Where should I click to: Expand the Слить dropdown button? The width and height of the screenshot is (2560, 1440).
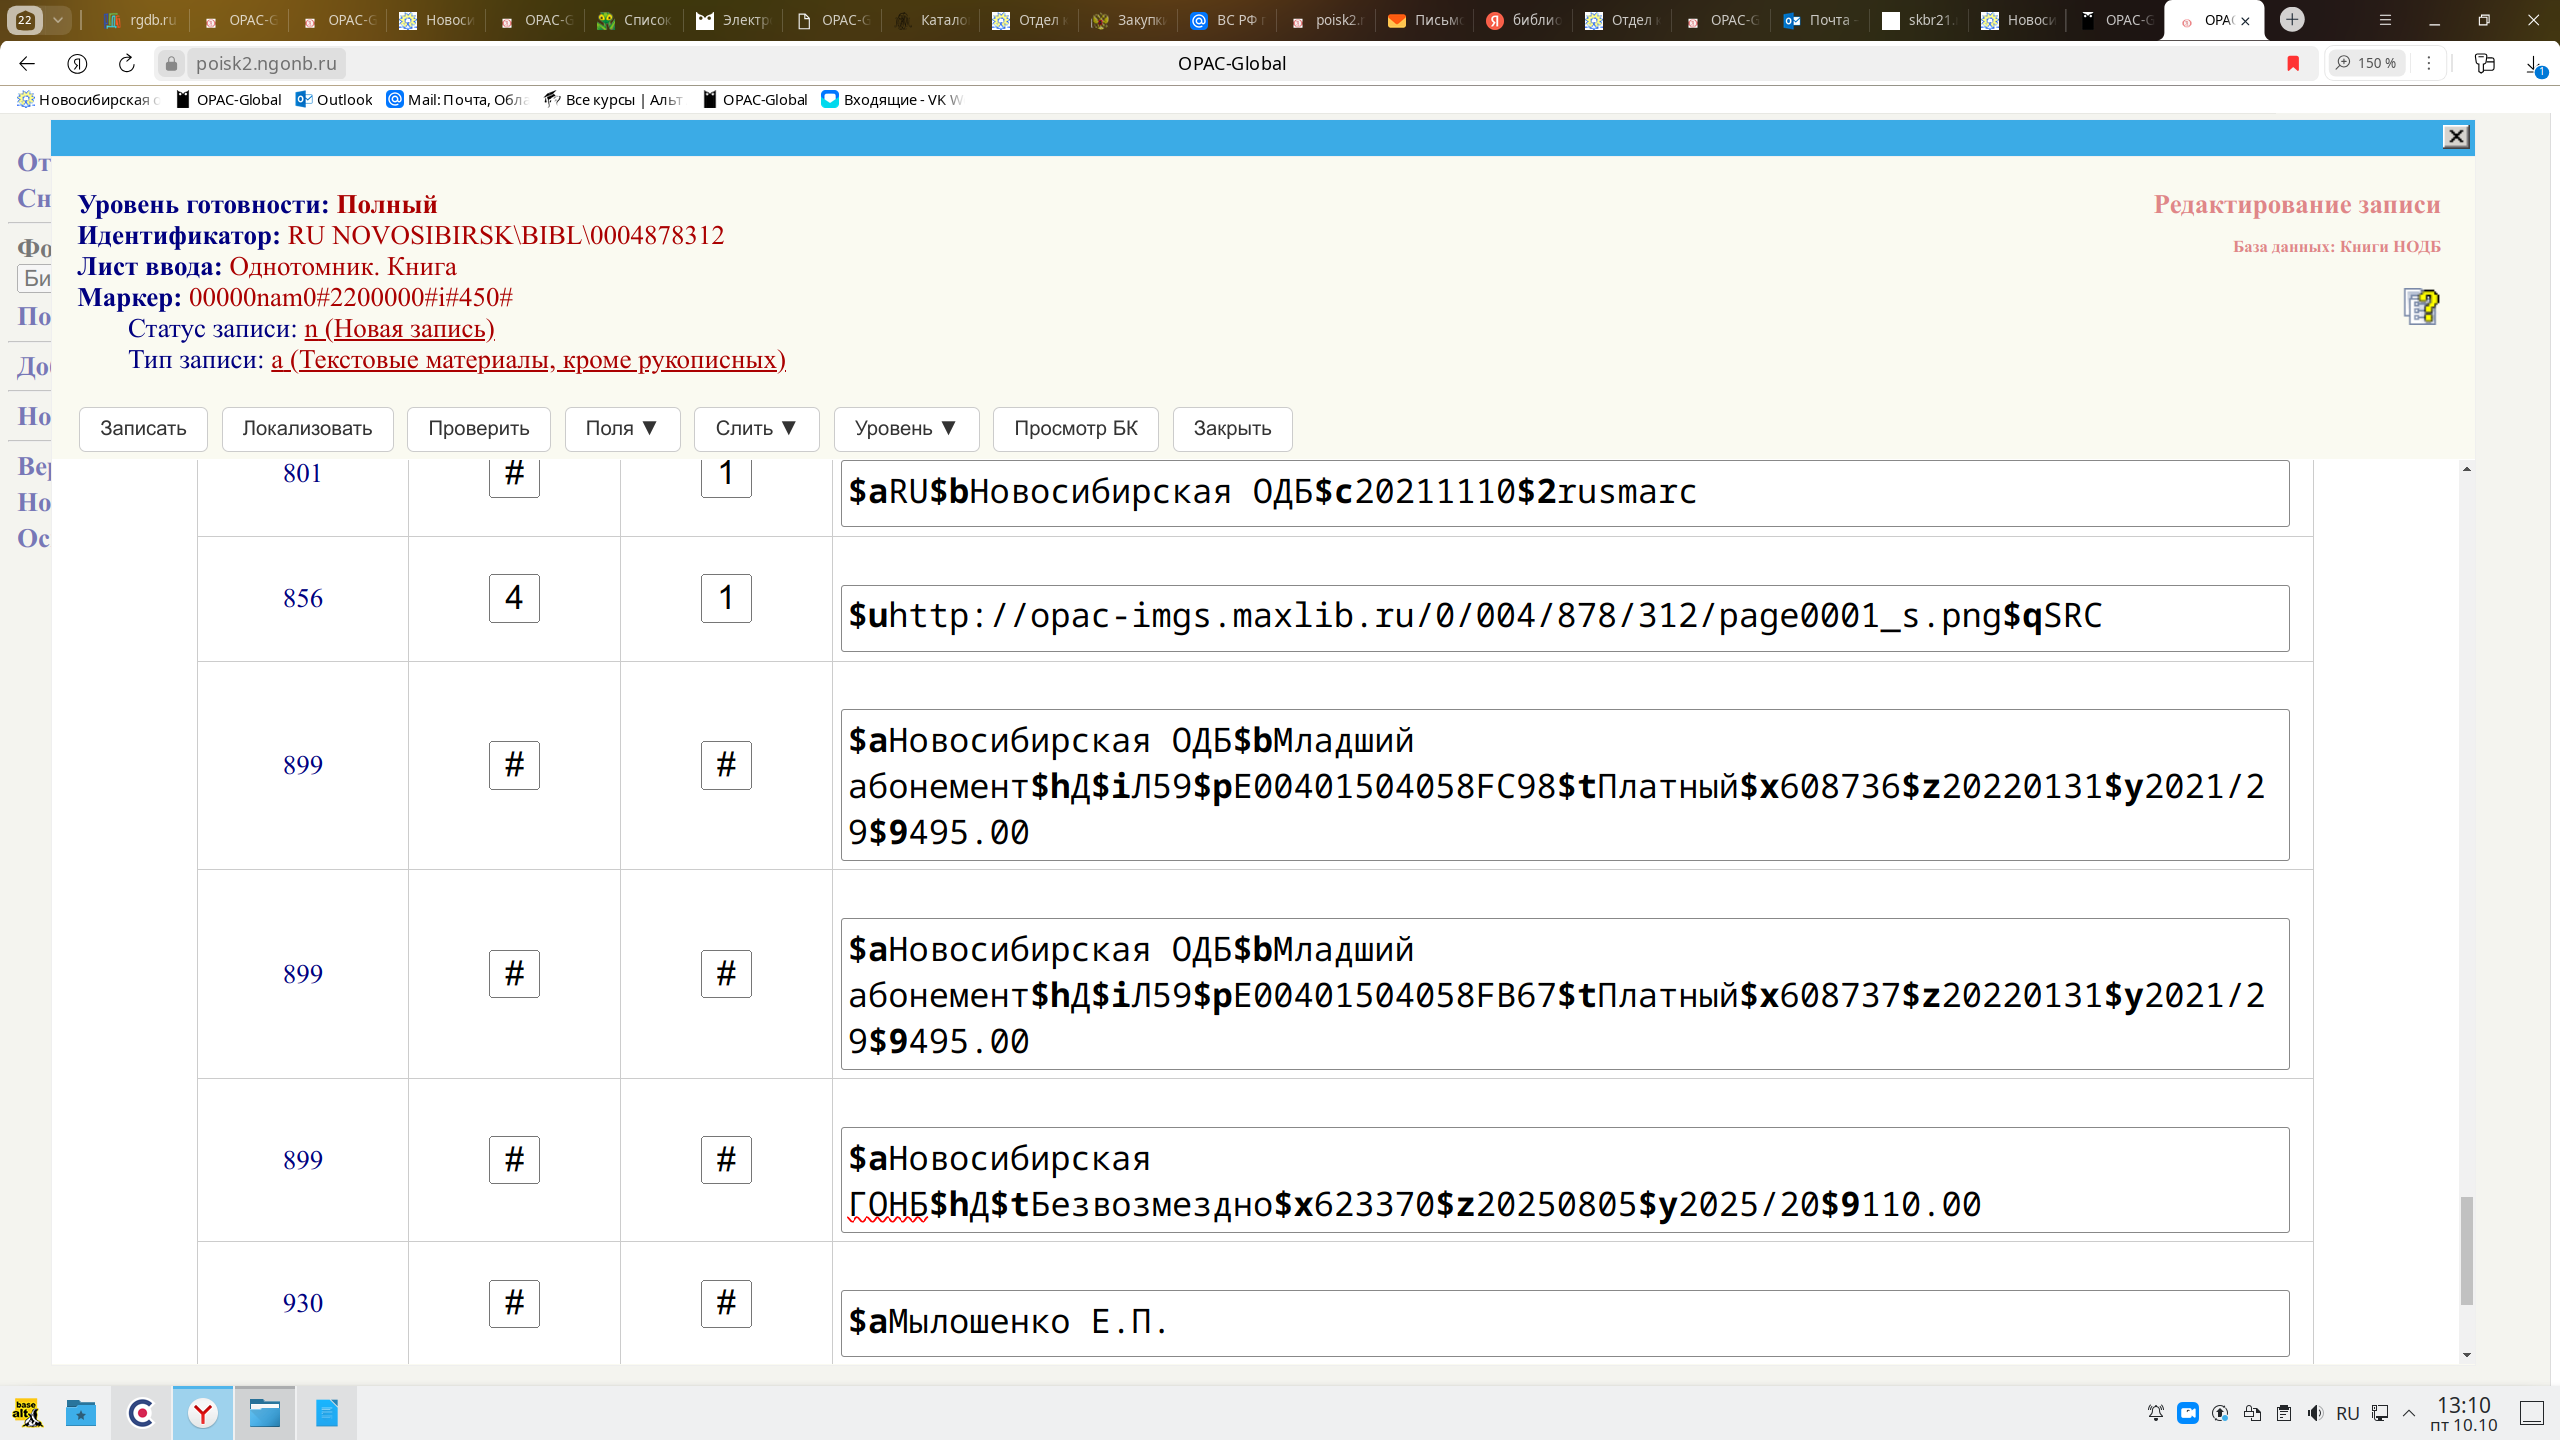pyautogui.click(x=756, y=428)
